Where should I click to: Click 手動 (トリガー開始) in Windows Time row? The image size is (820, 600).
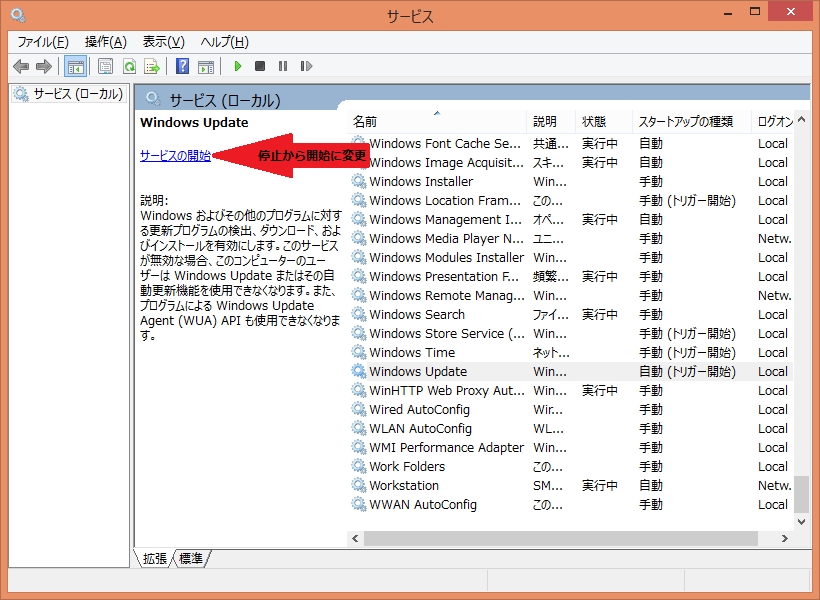(x=687, y=353)
